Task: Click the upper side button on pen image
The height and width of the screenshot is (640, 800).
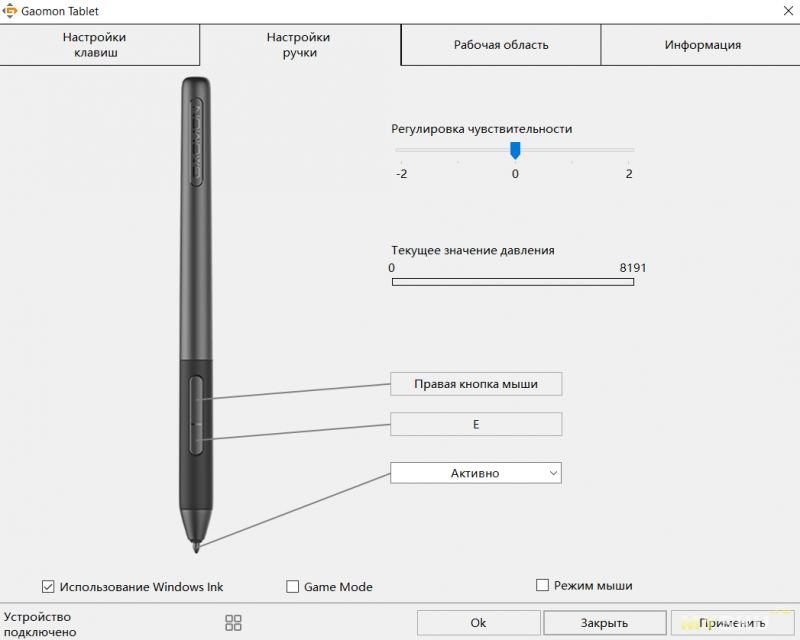Action: (x=196, y=399)
